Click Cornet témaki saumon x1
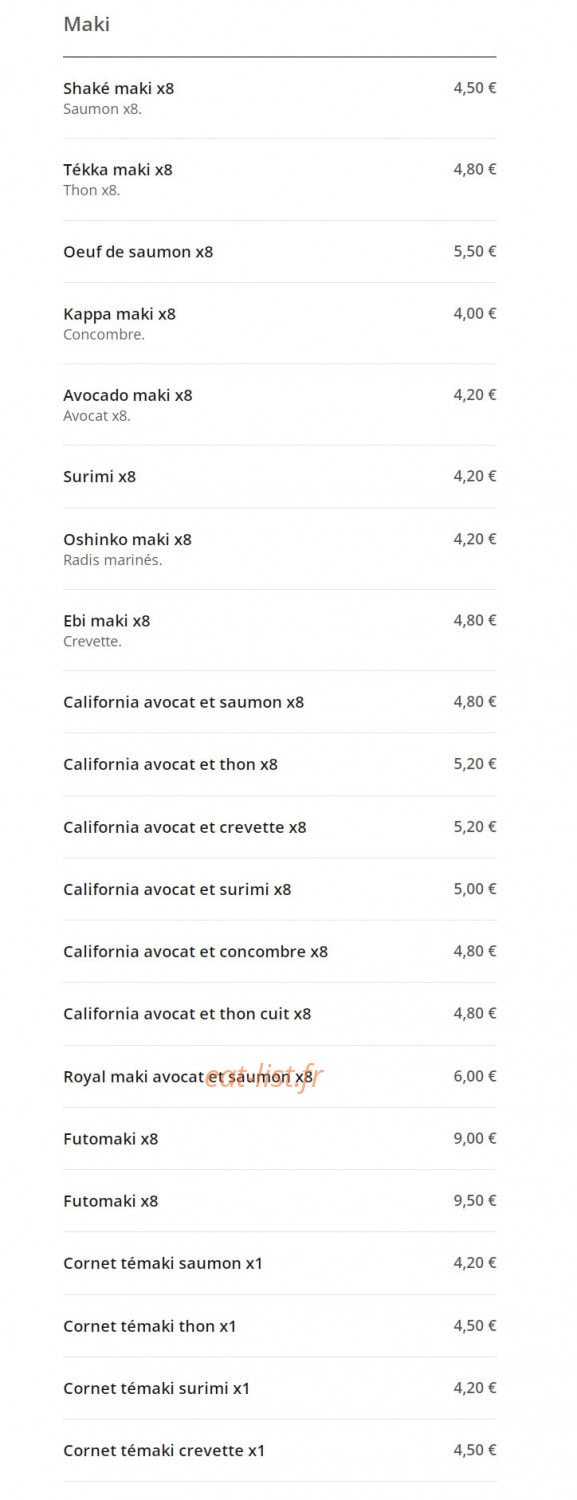The width and height of the screenshot is (577, 1500). 279,1263
